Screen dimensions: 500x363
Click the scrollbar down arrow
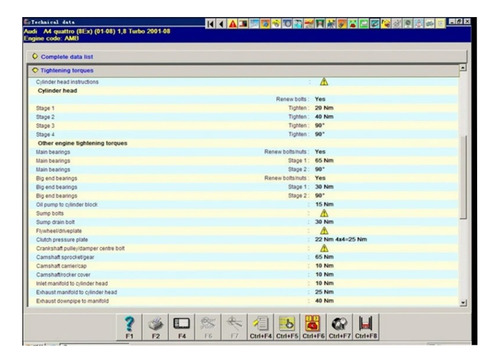click(x=463, y=303)
